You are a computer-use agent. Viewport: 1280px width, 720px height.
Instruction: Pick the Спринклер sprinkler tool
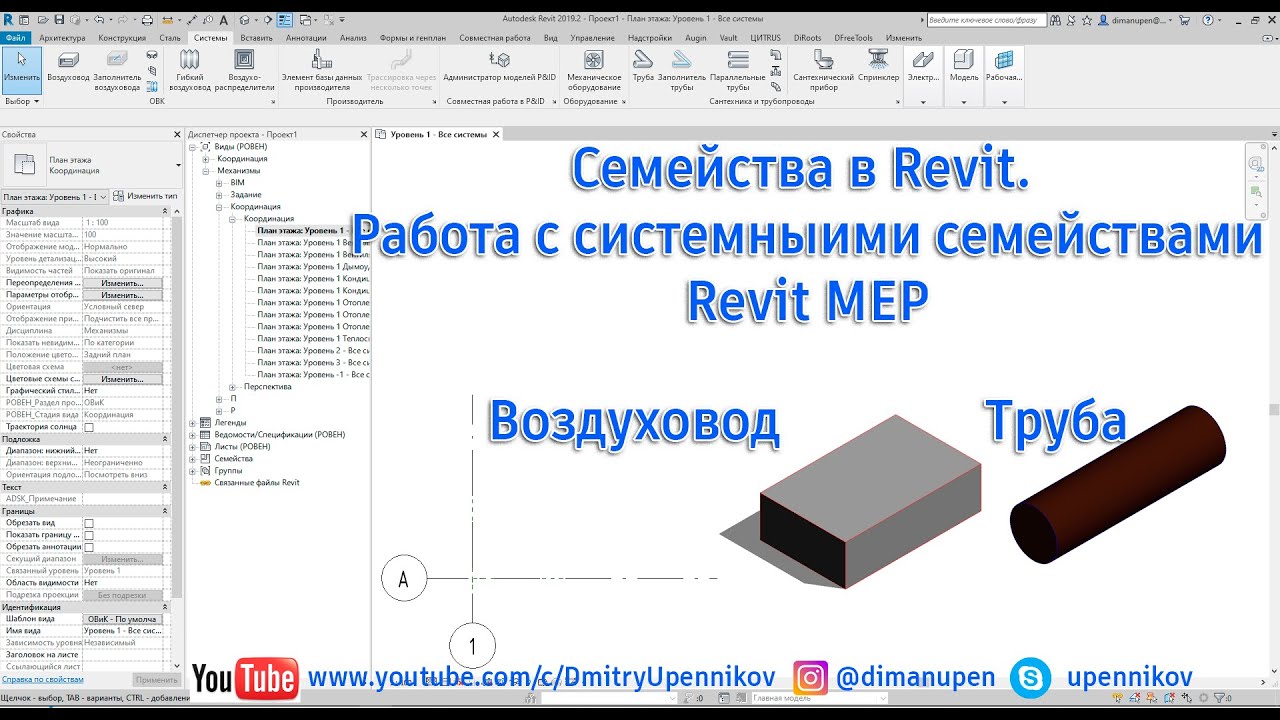(878, 66)
